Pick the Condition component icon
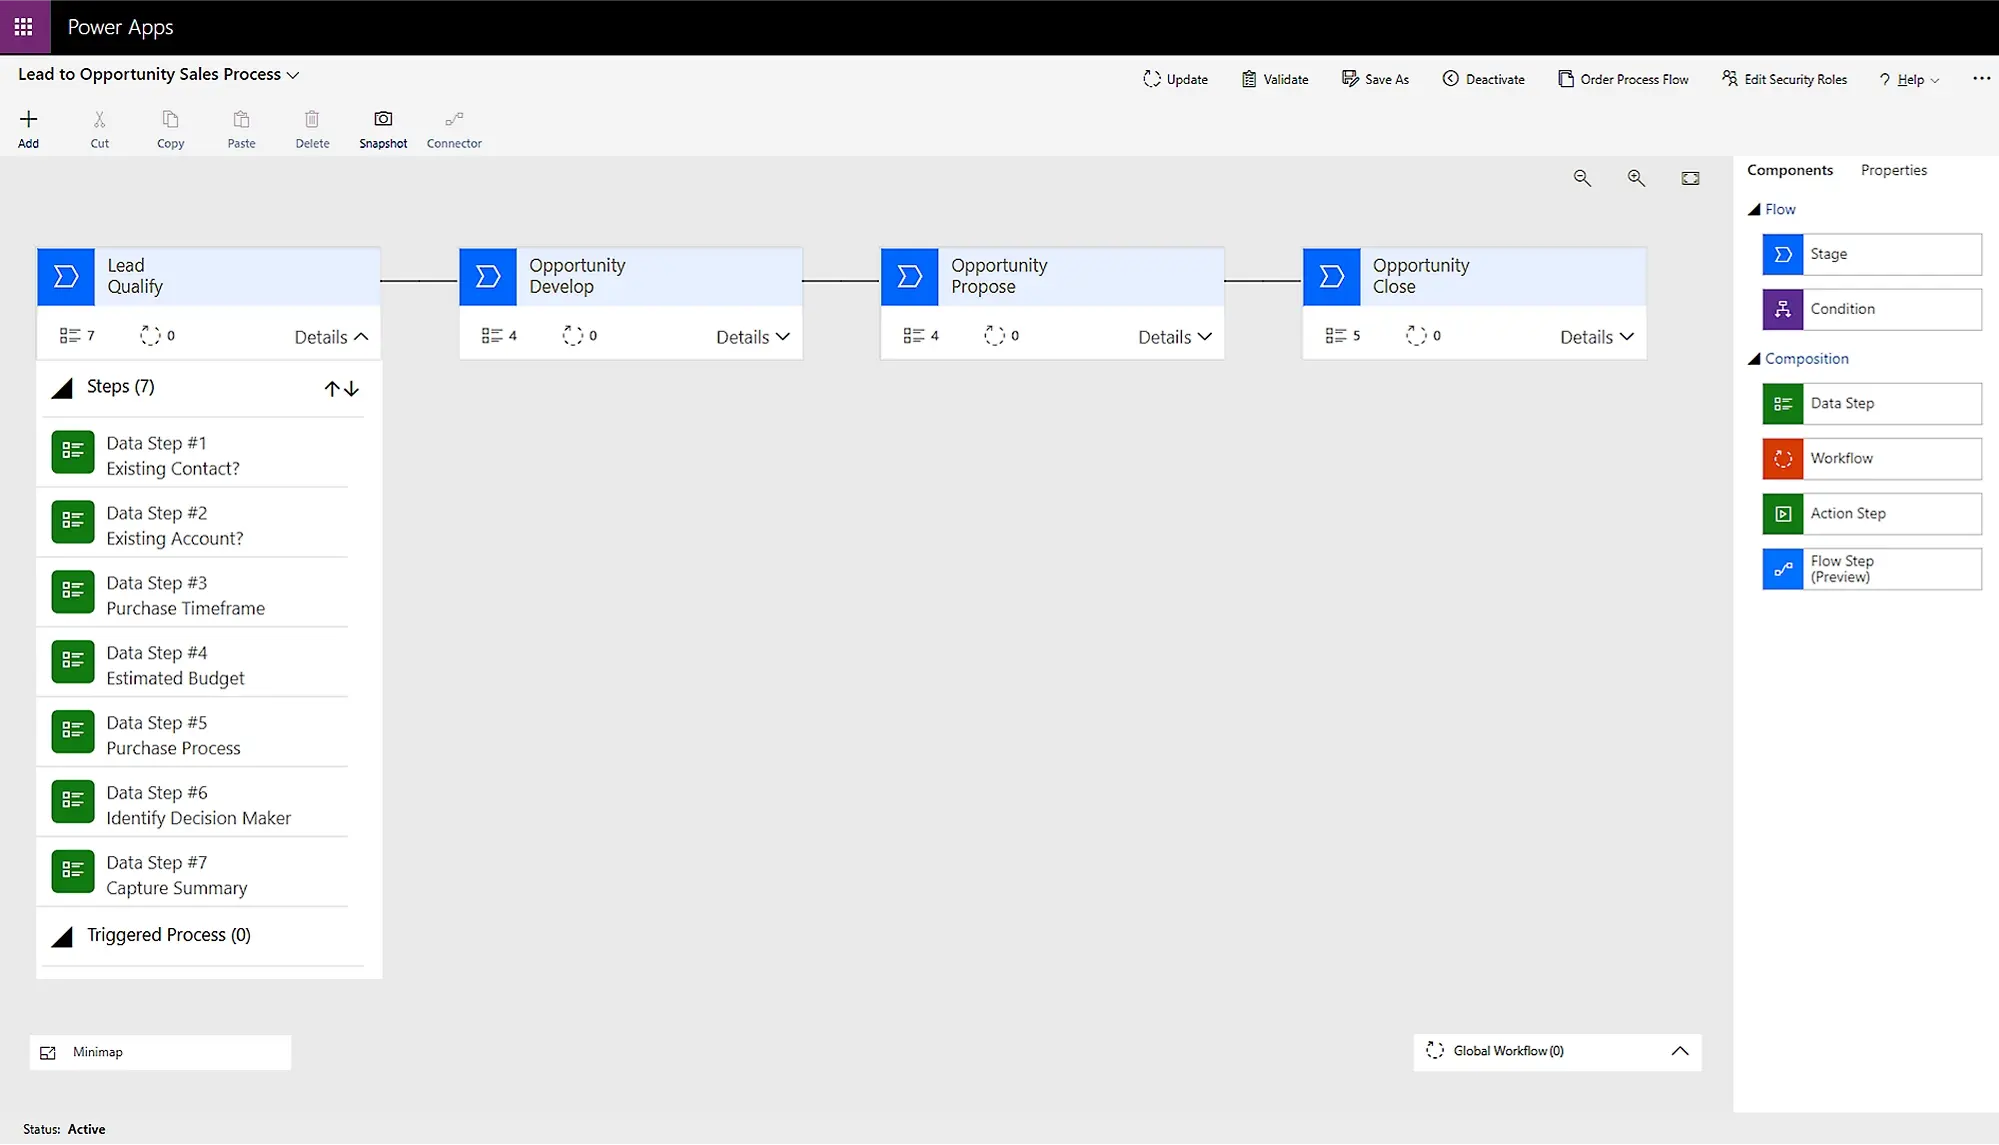This screenshot has height=1145, width=1999. [x=1783, y=309]
